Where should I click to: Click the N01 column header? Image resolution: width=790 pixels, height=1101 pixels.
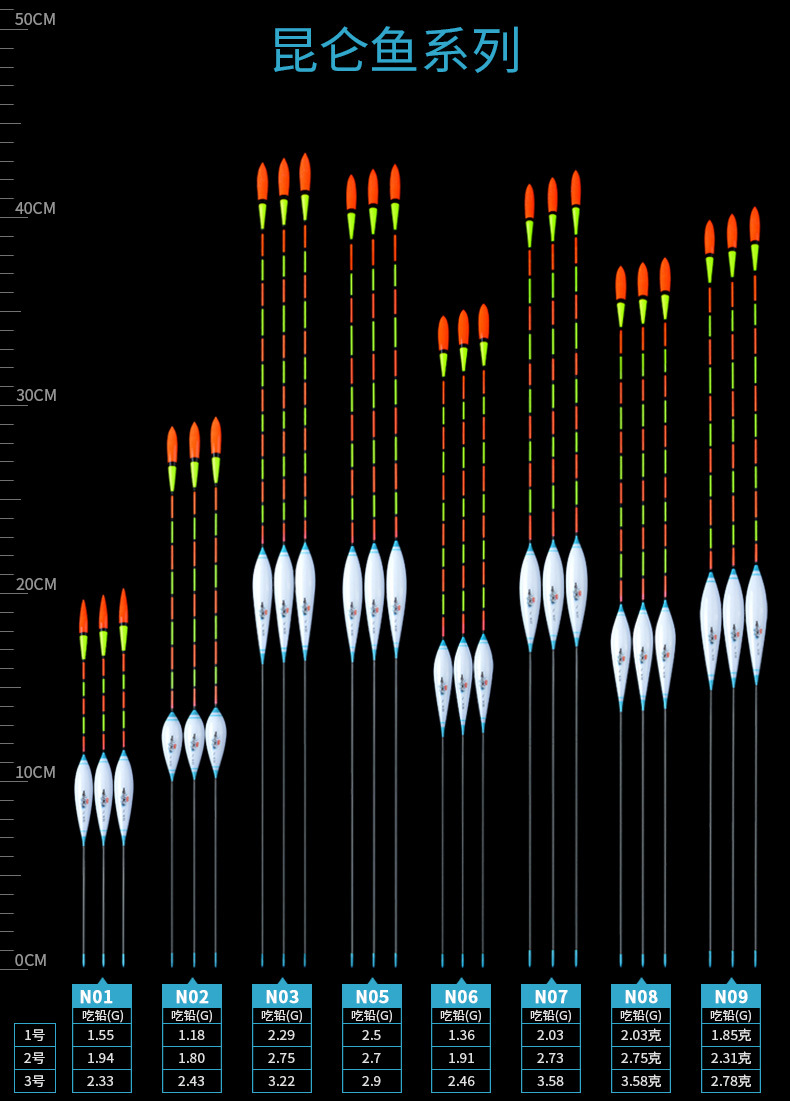[x=102, y=996]
